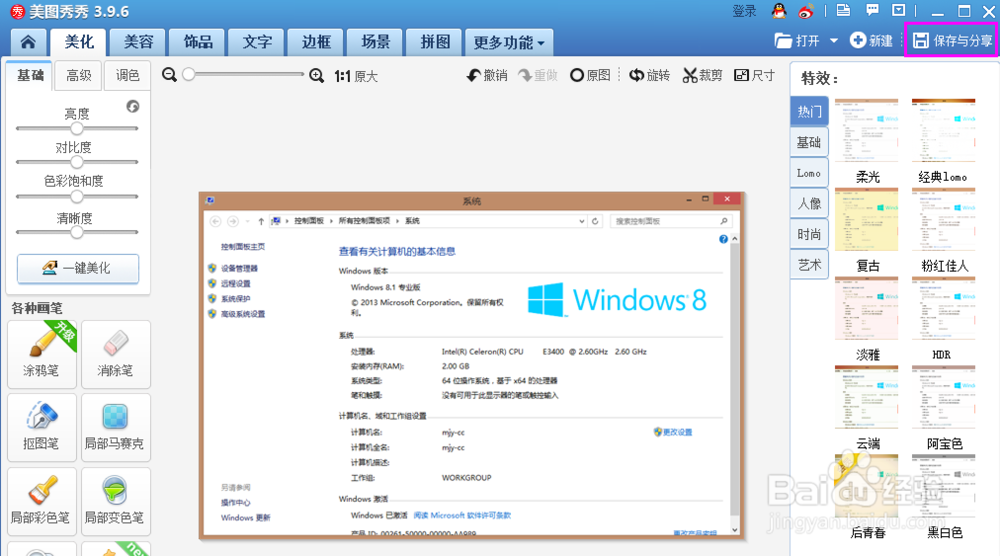Click the 对比度 contrast slider handle
The height and width of the screenshot is (556, 1000).
pos(77,162)
